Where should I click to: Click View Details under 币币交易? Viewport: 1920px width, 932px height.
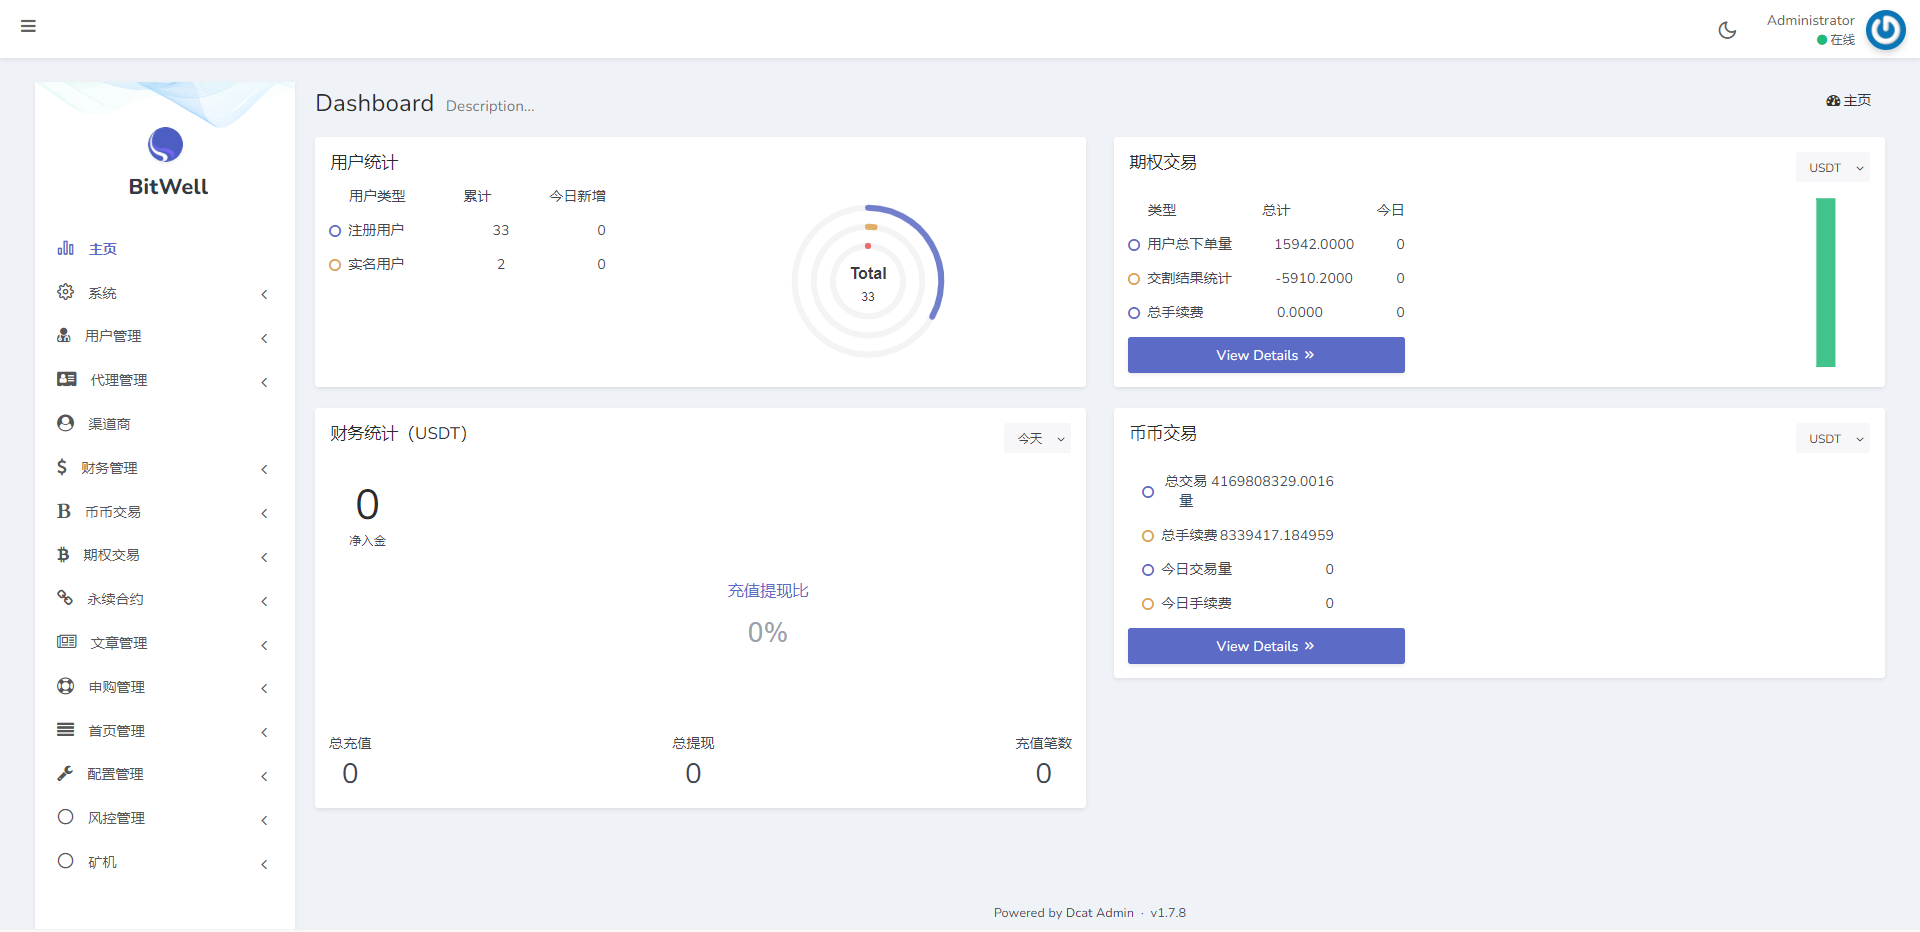(1265, 646)
